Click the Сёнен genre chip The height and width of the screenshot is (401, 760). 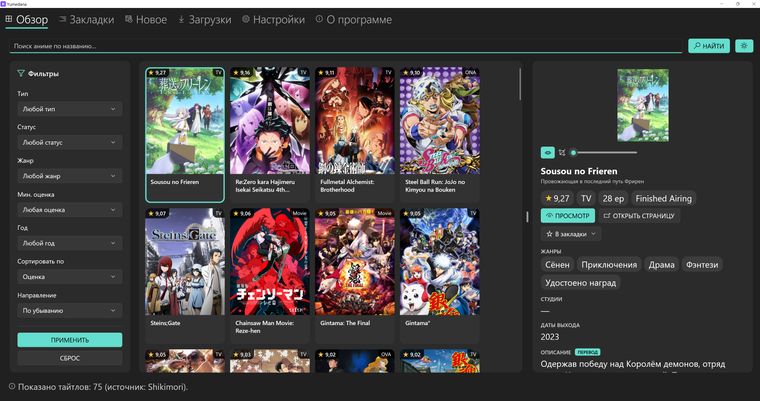557,265
